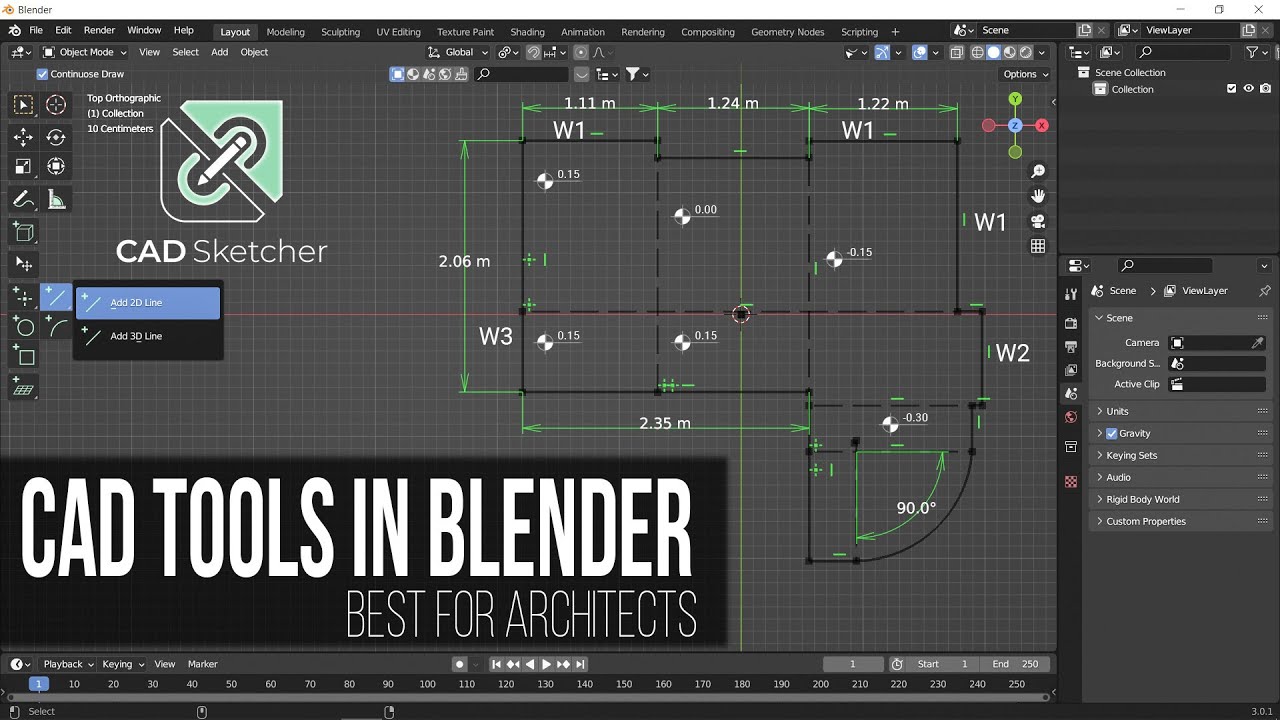Jump to the timeline start frame
1280x720 pixels.
pos(497,664)
